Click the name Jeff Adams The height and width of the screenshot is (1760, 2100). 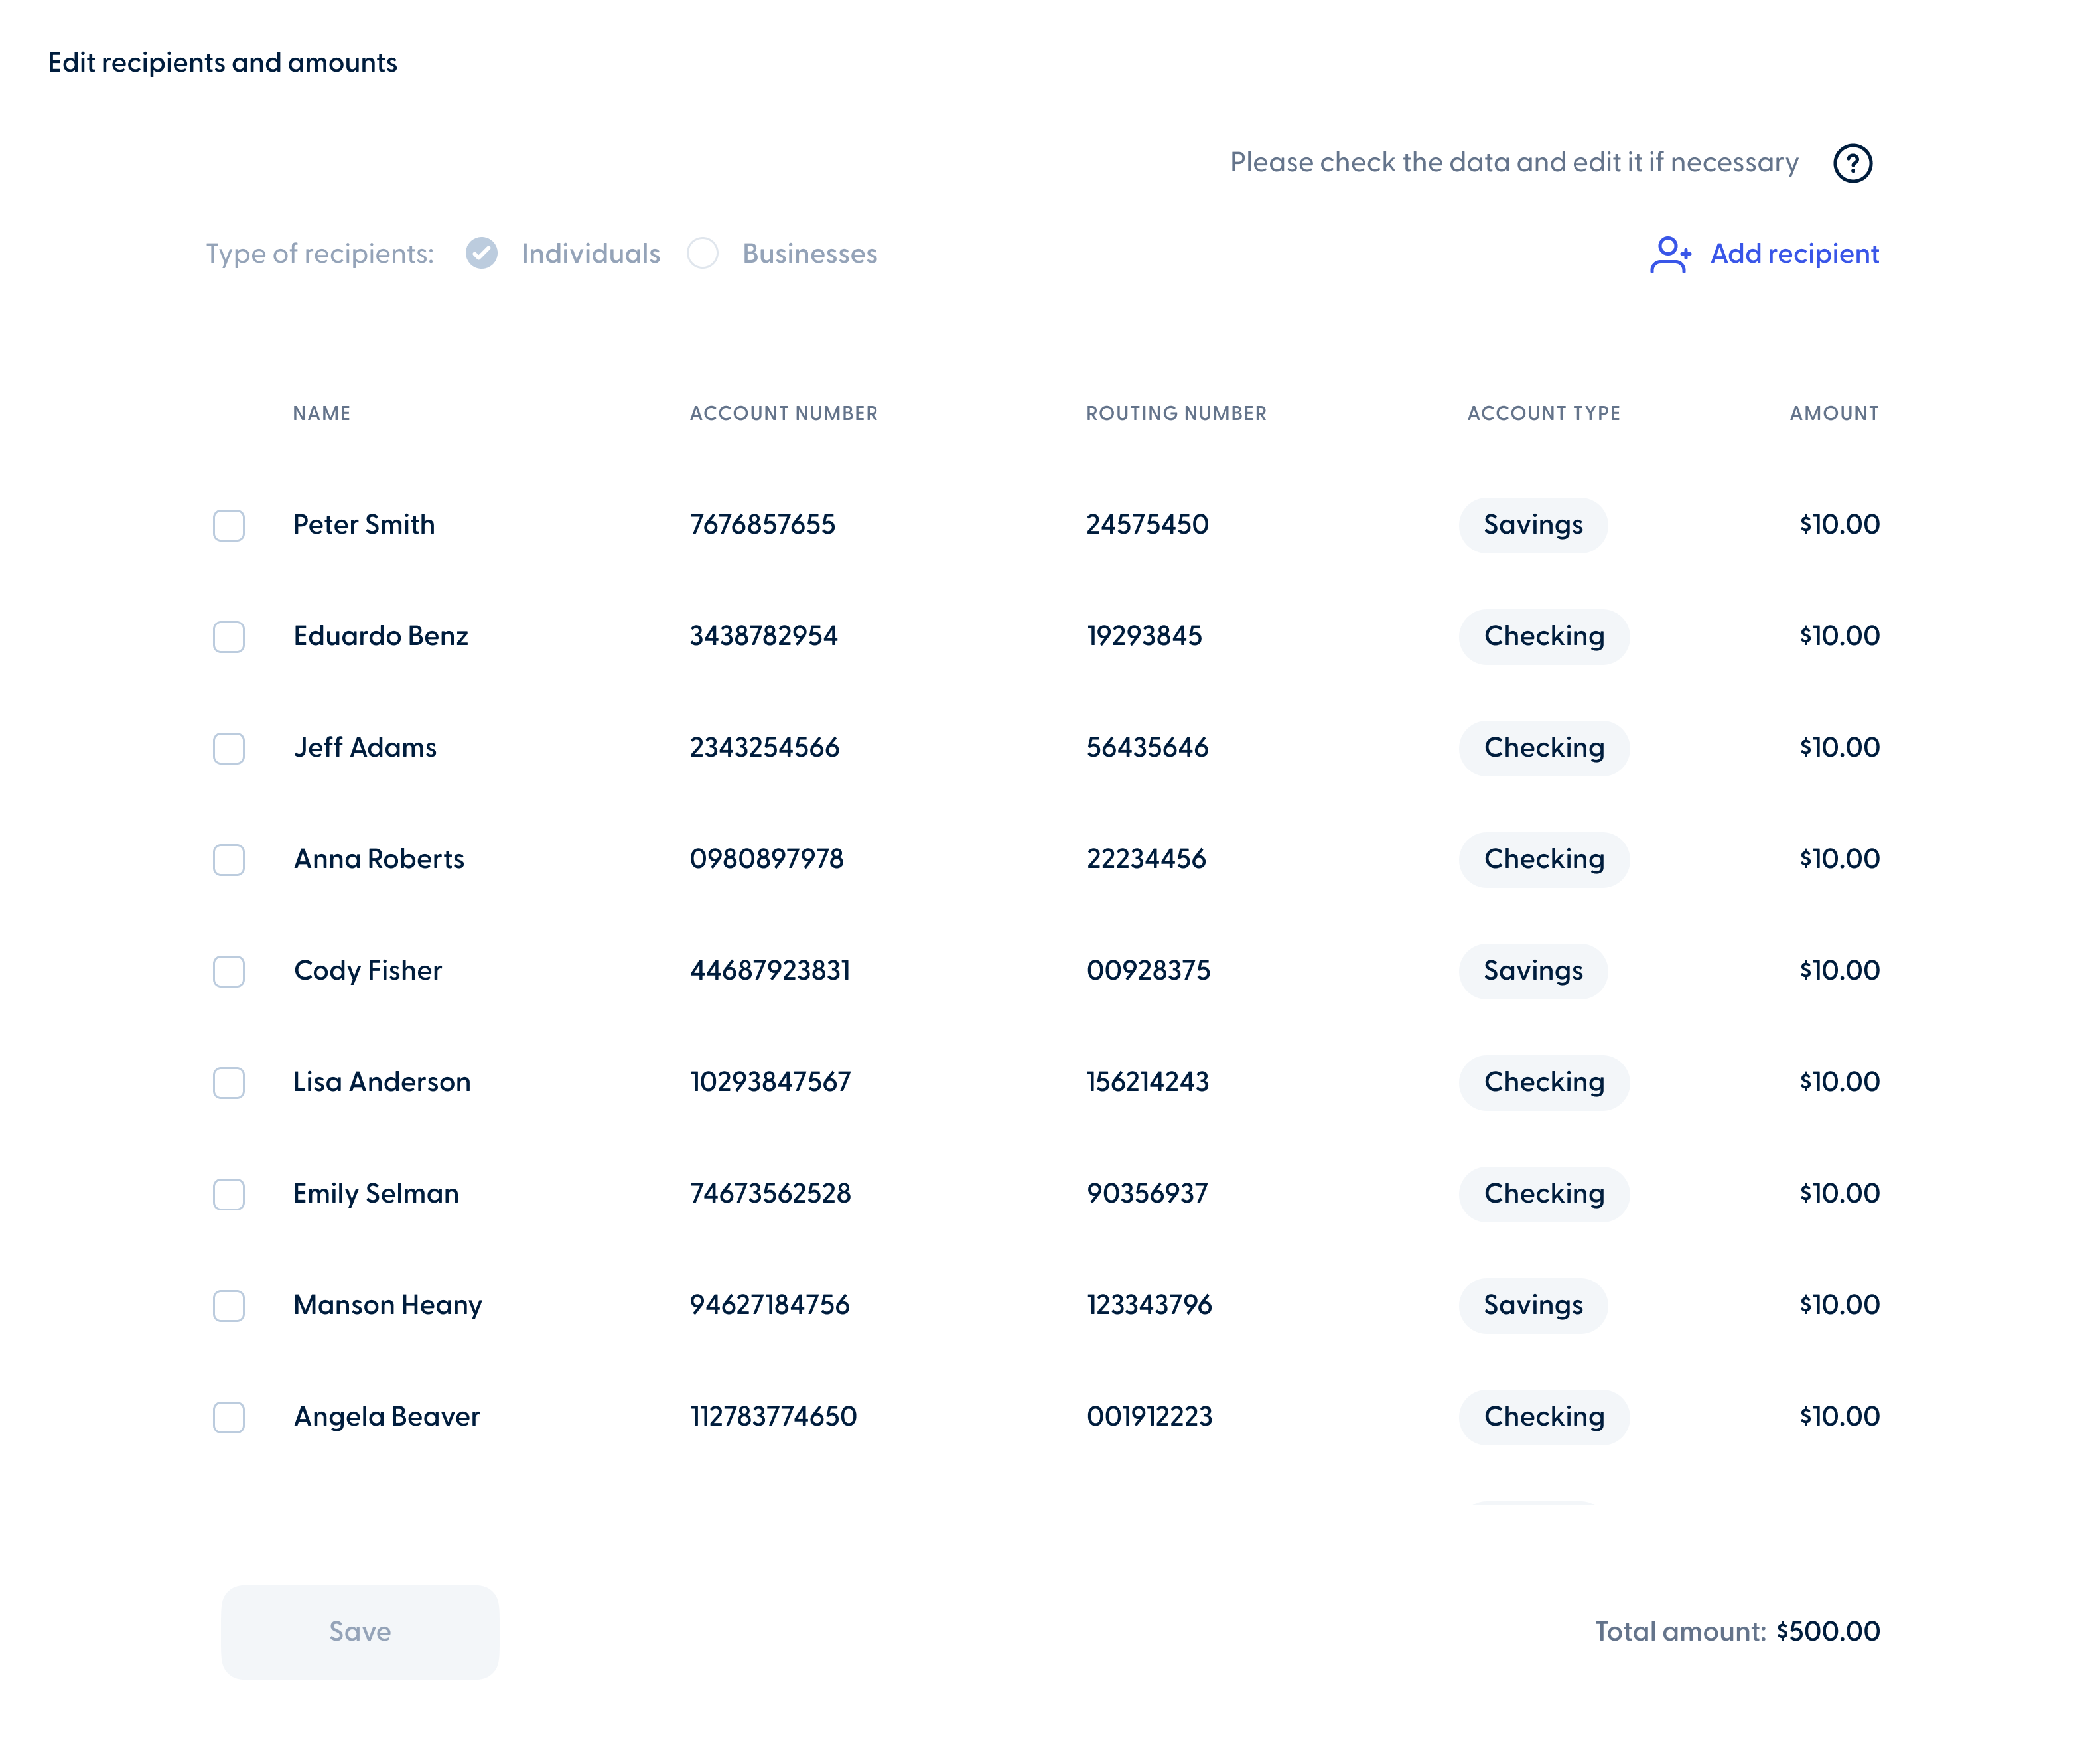(365, 748)
